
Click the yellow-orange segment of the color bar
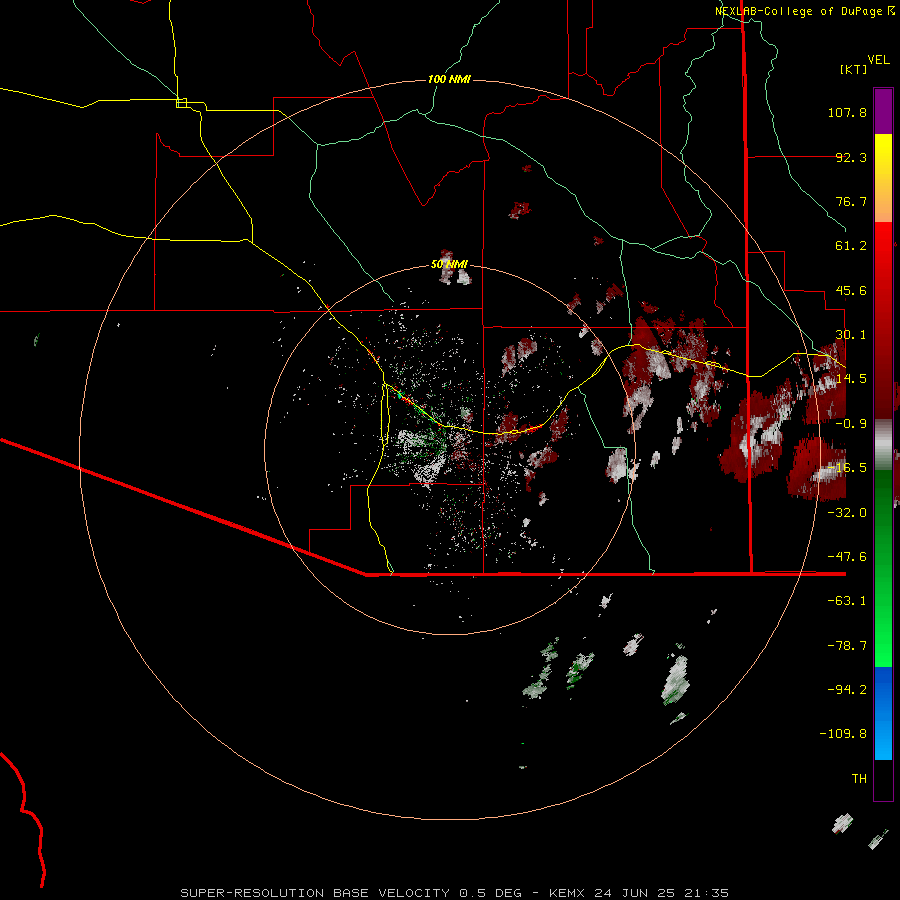click(x=883, y=178)
